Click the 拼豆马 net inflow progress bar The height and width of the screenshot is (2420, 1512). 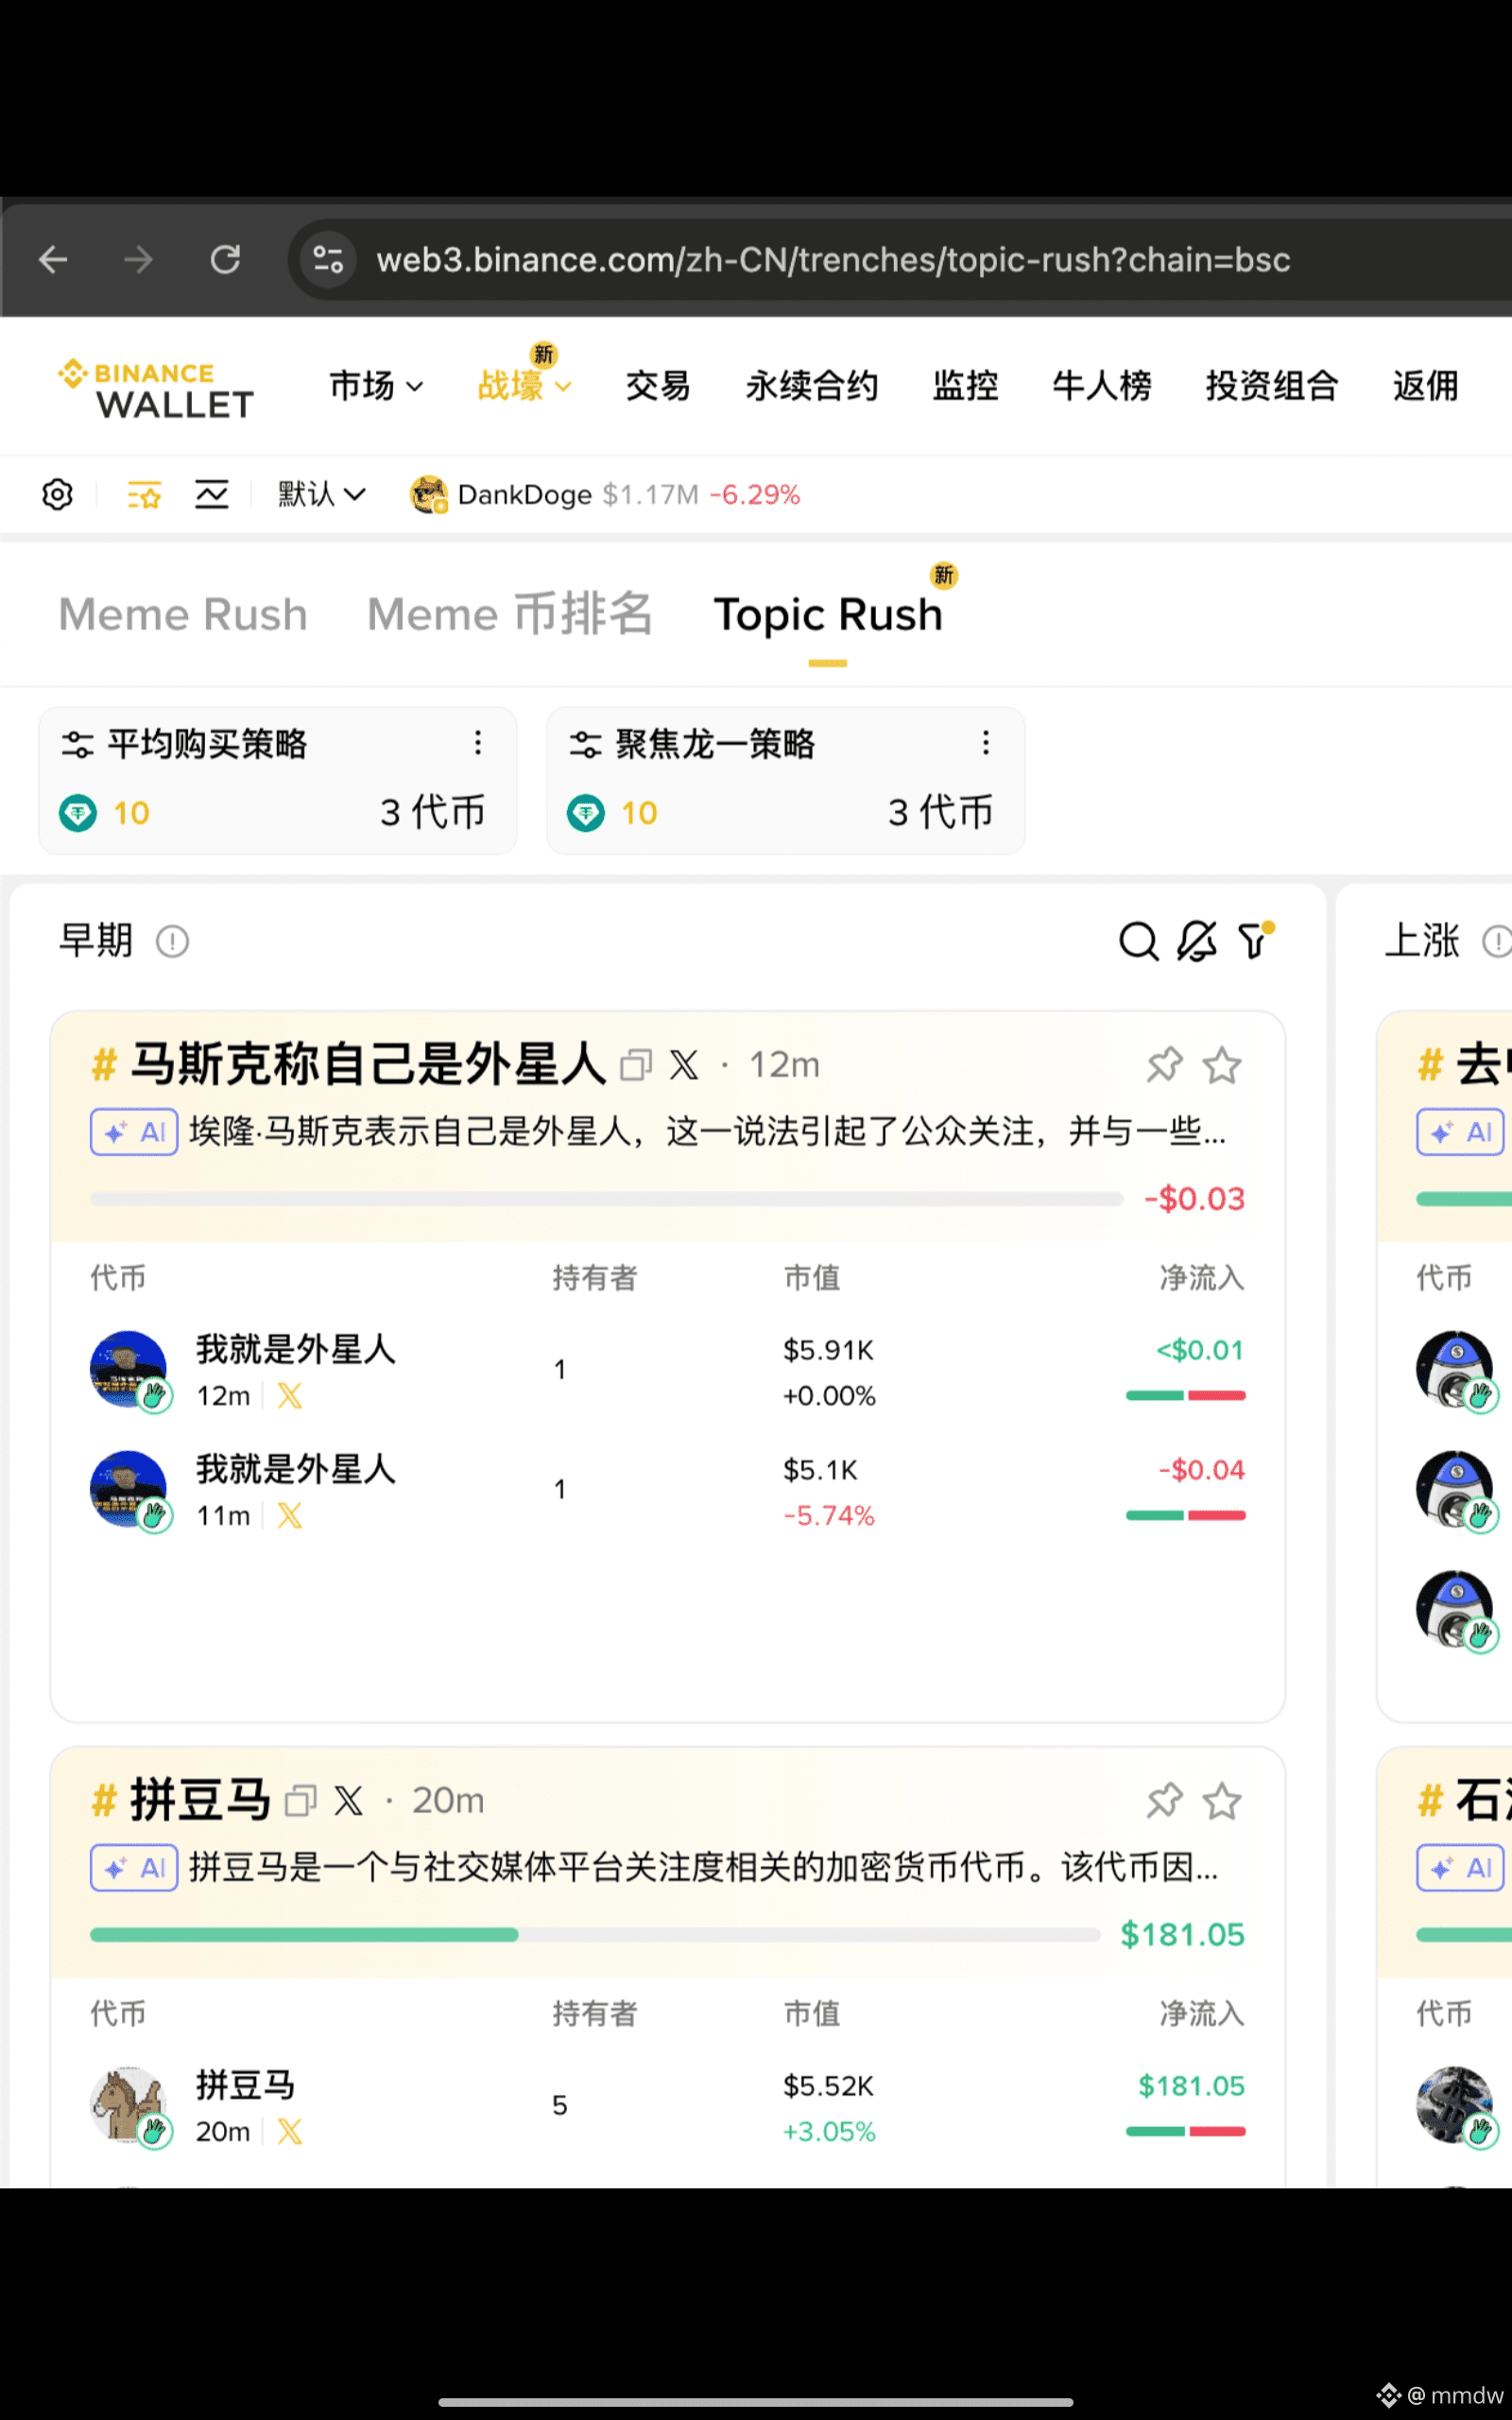click(595, 1934)
